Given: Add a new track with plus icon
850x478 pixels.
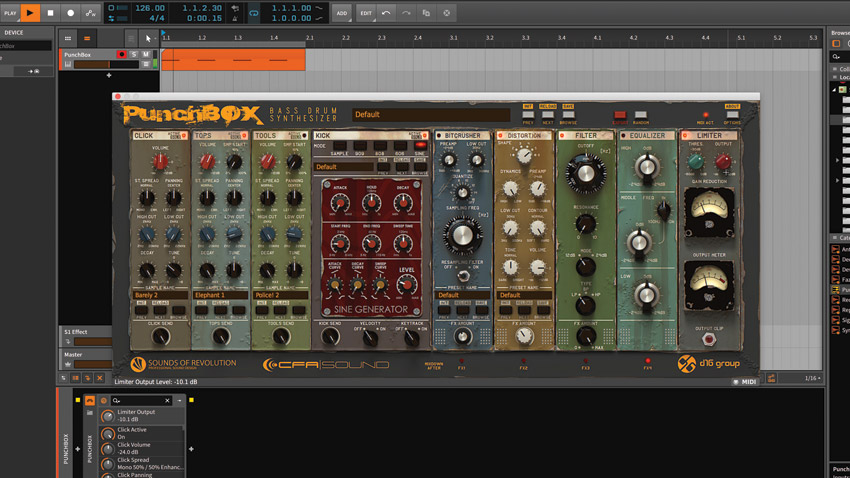Looking at the screenshot, I should (x=109, y=75).
